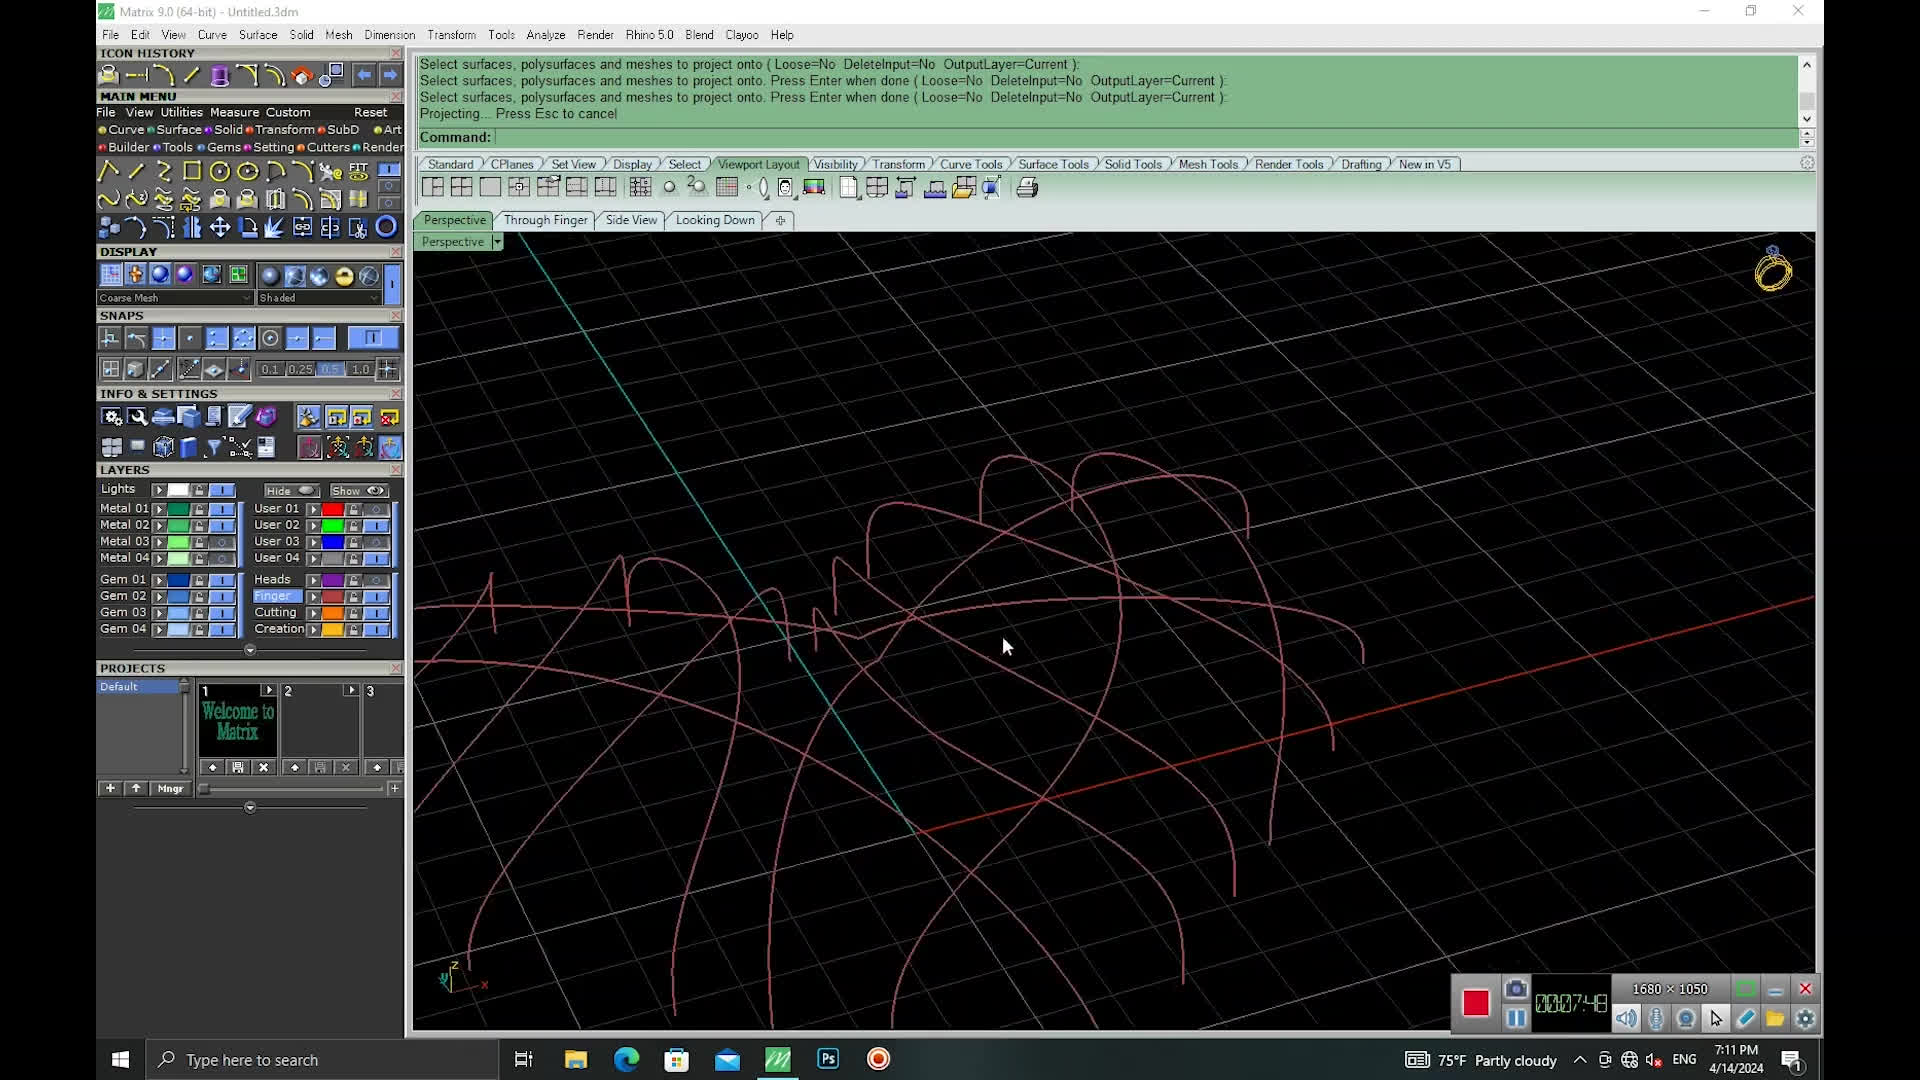1920x1080 pixels.
Task: Click the Hide layers button
Action: [291, 491]
